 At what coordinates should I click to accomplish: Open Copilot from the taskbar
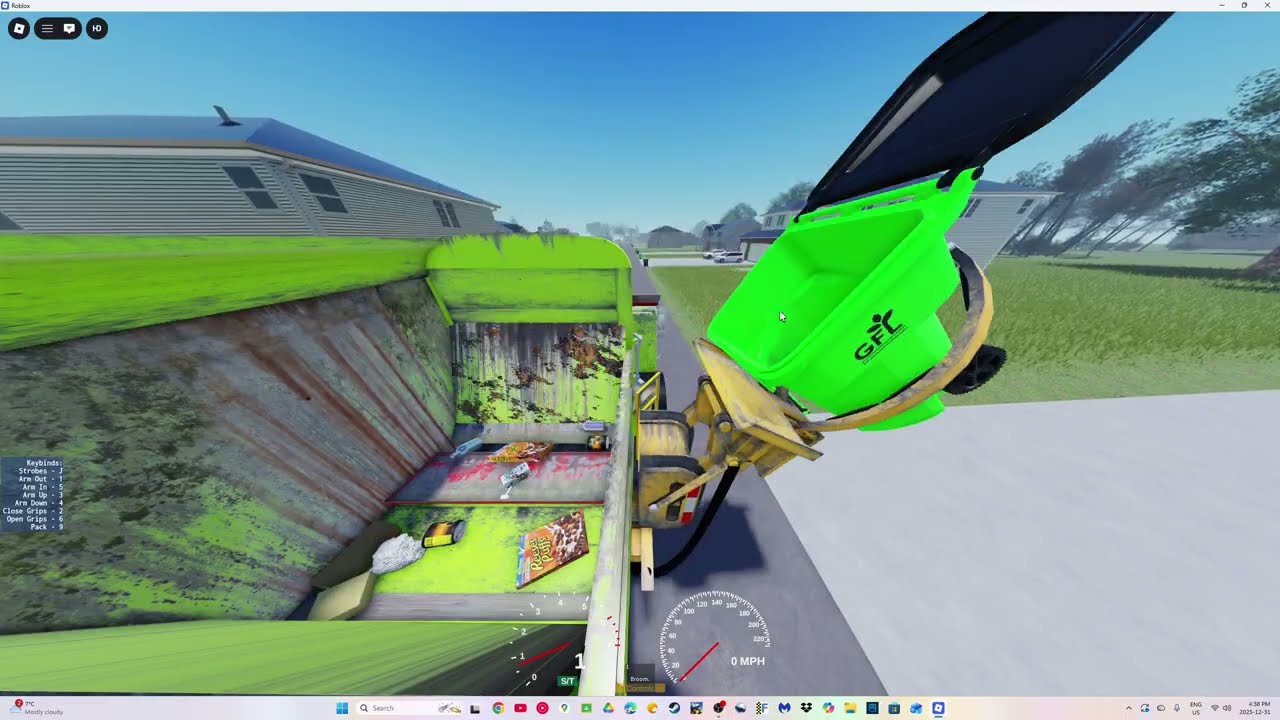[x=828, y=708]
